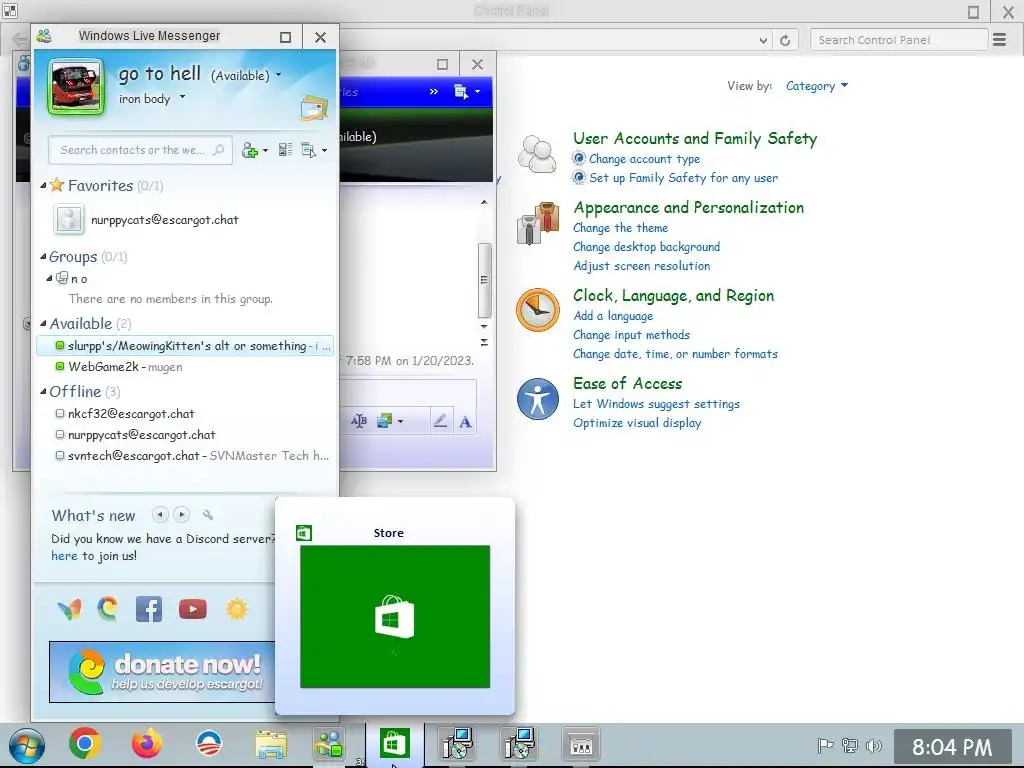Open the YouTube icon in Messenger
The height and width of the screenshot is (768, 1024).
[193, 609]
